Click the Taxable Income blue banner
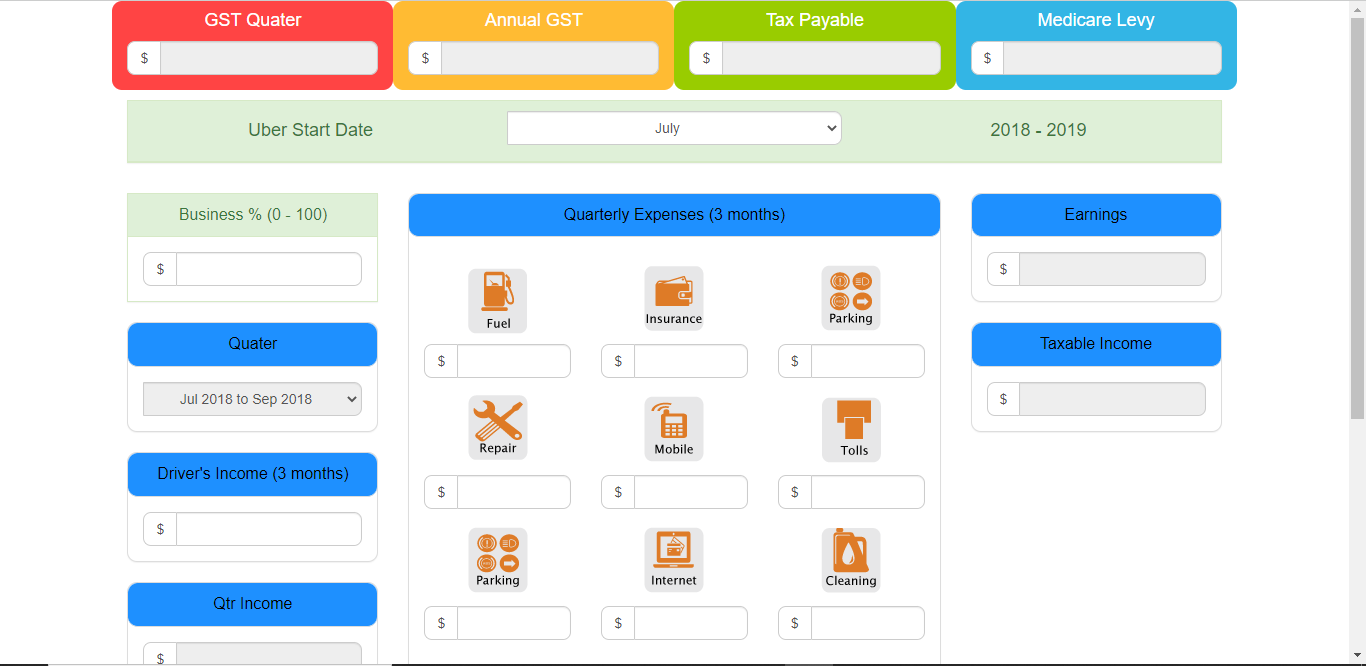The height and width of the screenshot is (666, 1366). [1095, 344]
